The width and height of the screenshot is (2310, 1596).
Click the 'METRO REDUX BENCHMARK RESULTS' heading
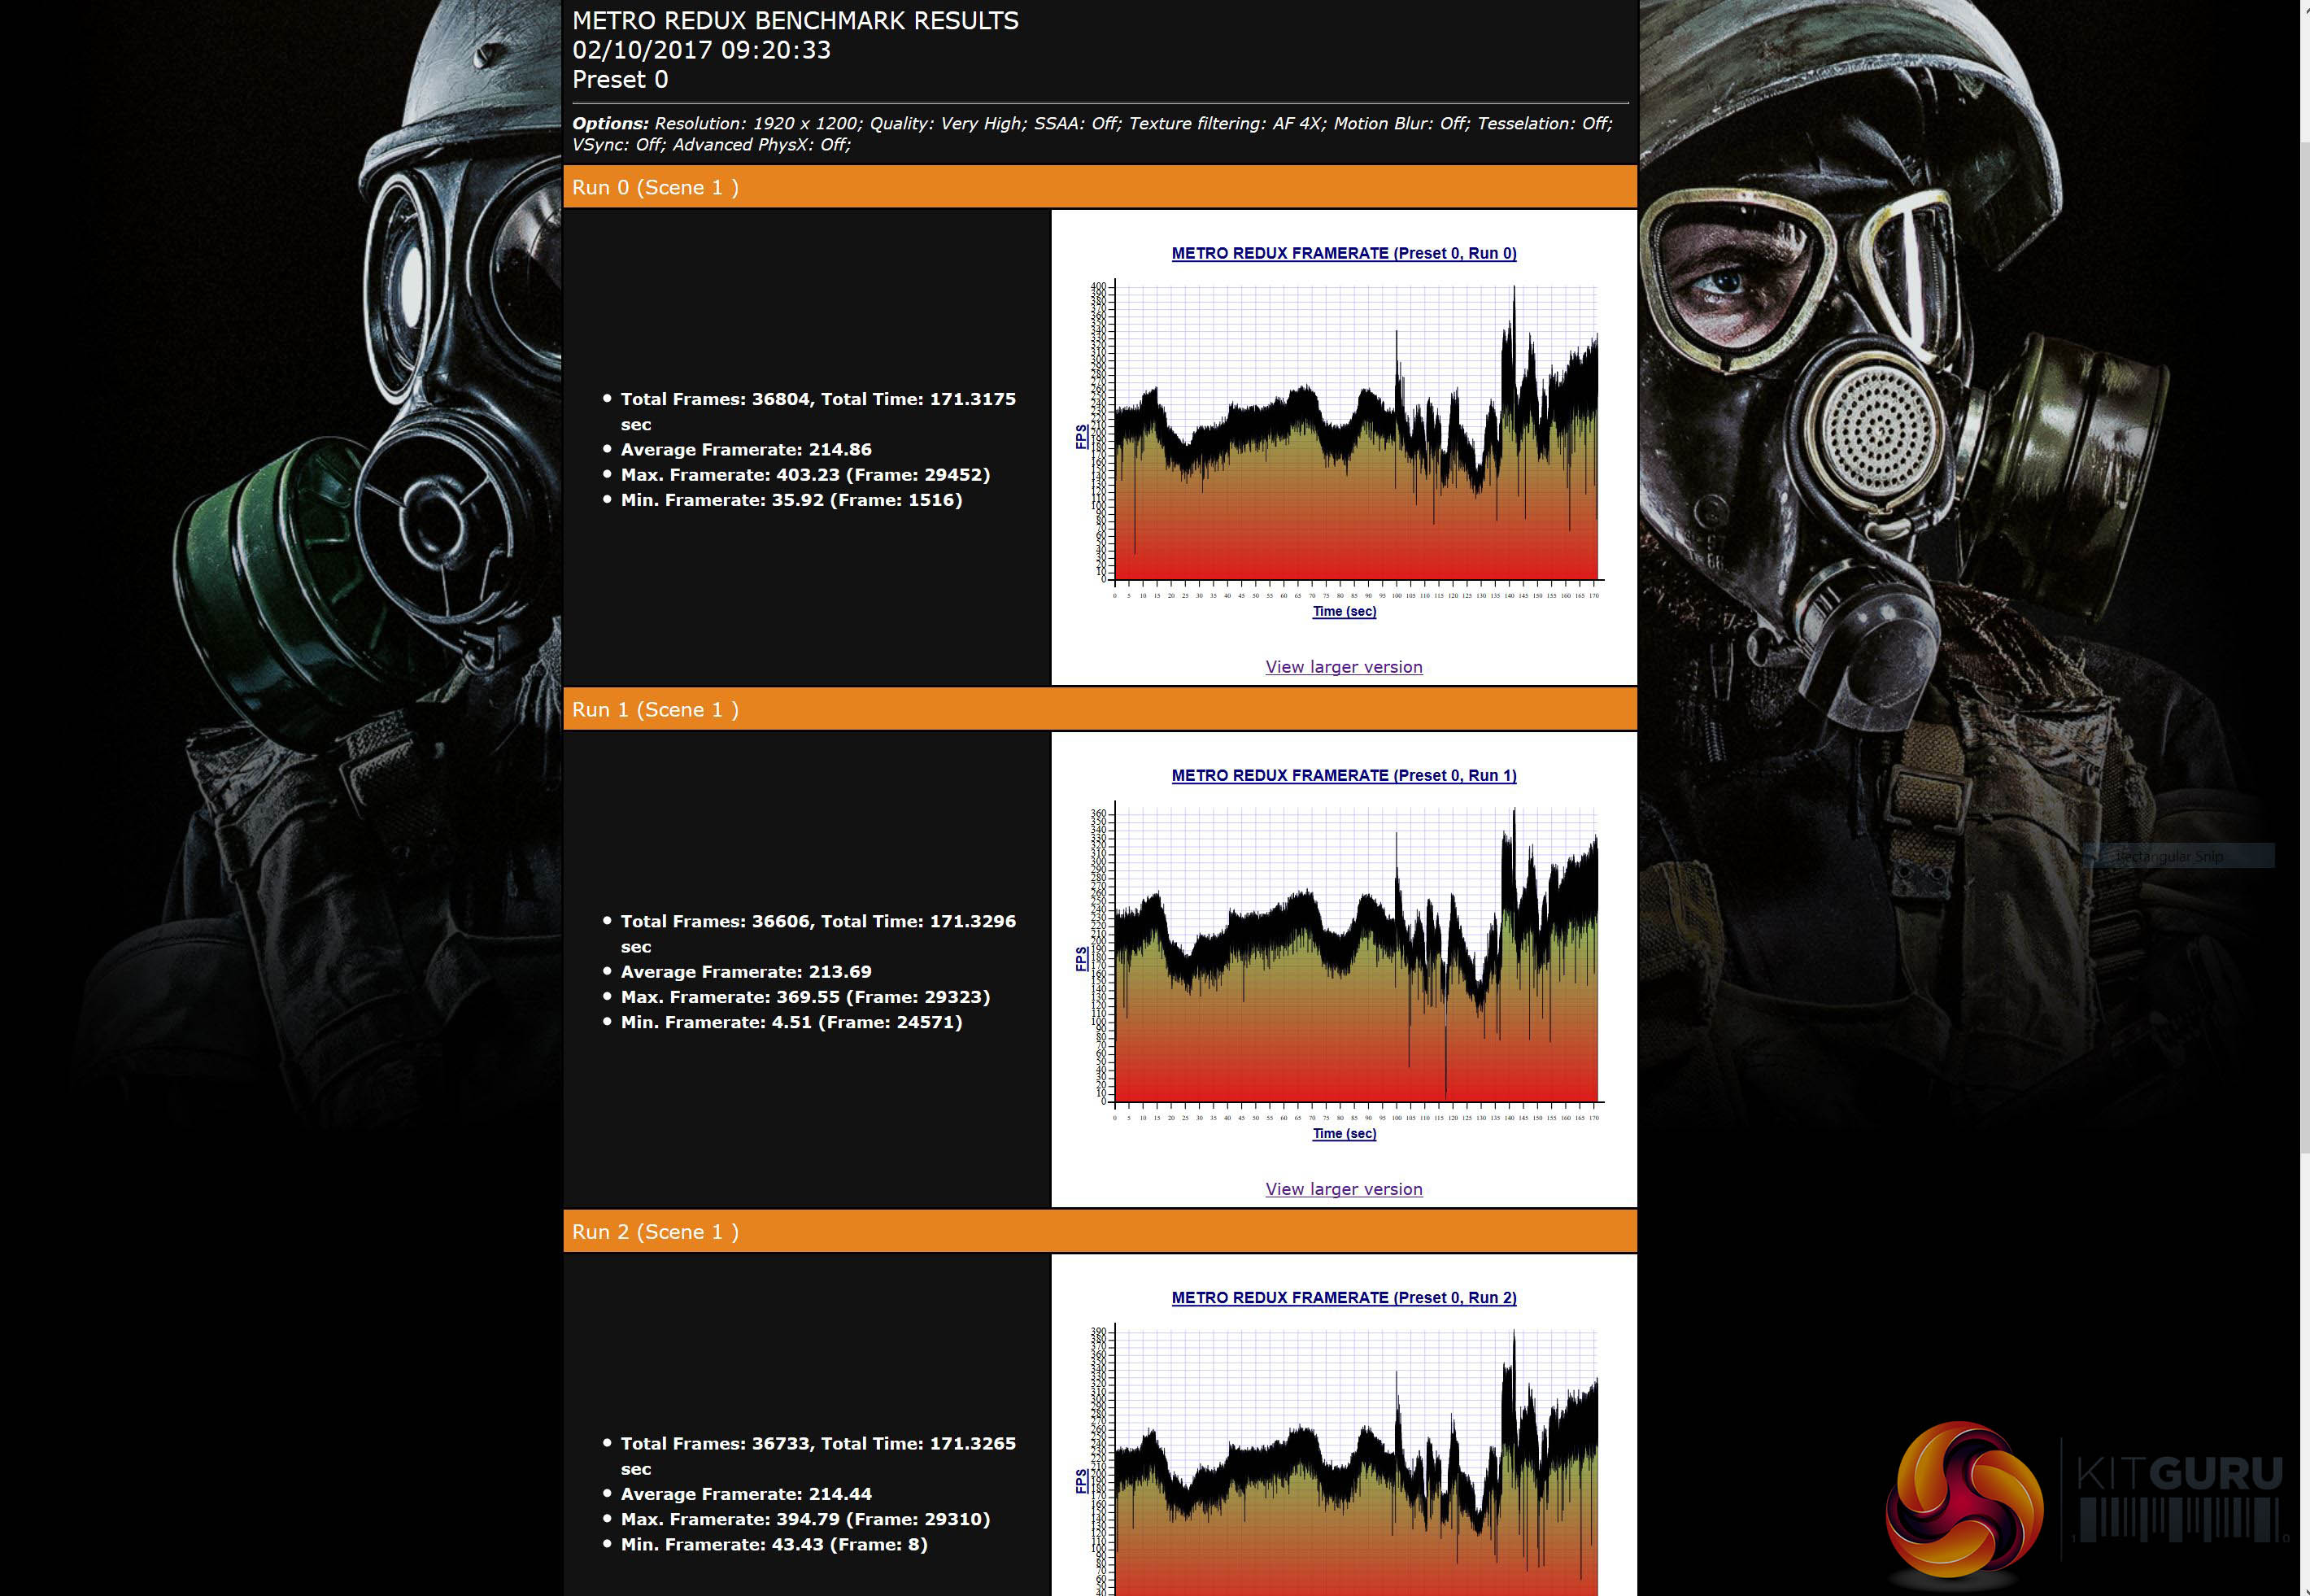click(x=795, y=21)
